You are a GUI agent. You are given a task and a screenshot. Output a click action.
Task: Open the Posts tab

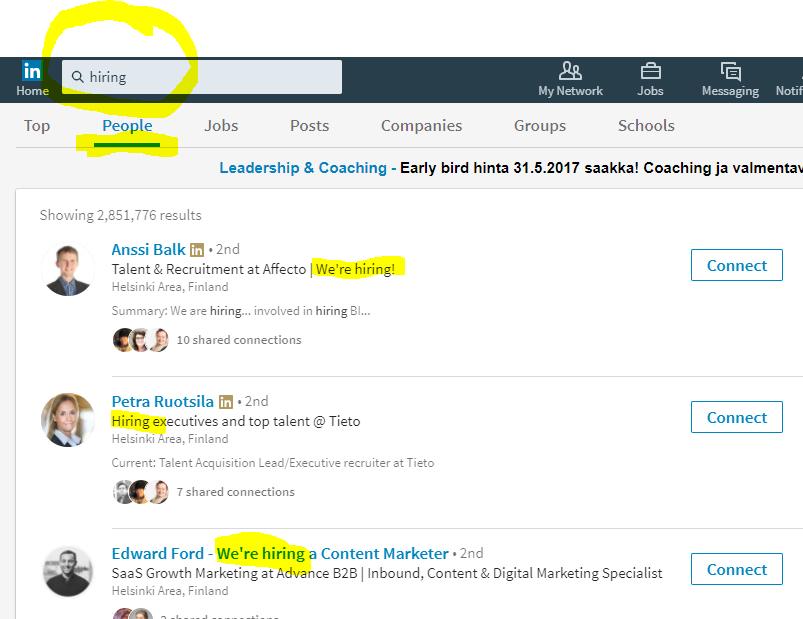[x=309, y=125]
